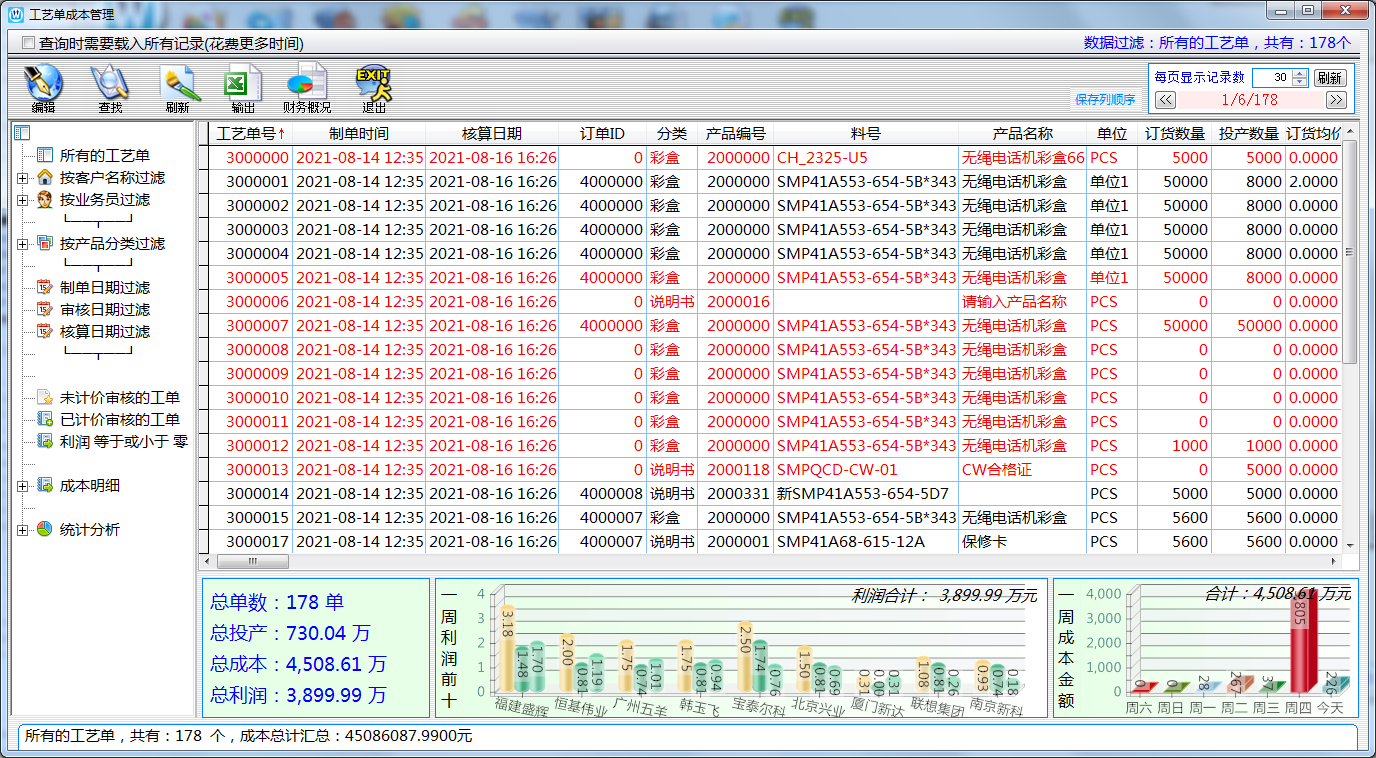Click the calendar icon by 核算日期过滤
The image size is (1376, 758).
[x=44, y=331]
